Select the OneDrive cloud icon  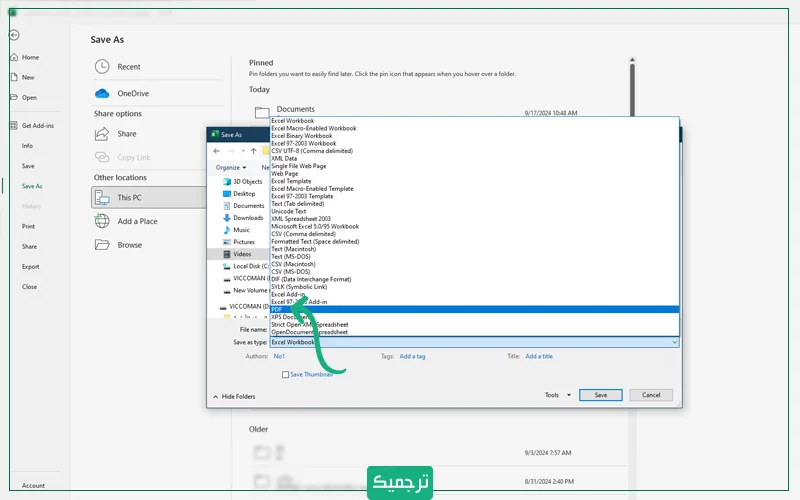pyautogui.click(x=102, y=93)
